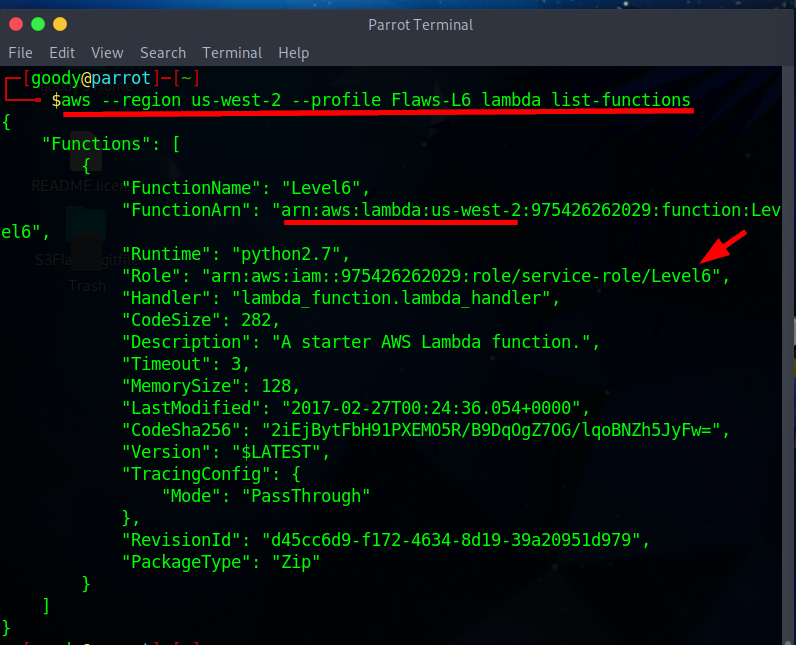The height and width of the screenshot is (645, 796).
Task: Click the goody@parrot prompt text
Action: coord(91,78)
